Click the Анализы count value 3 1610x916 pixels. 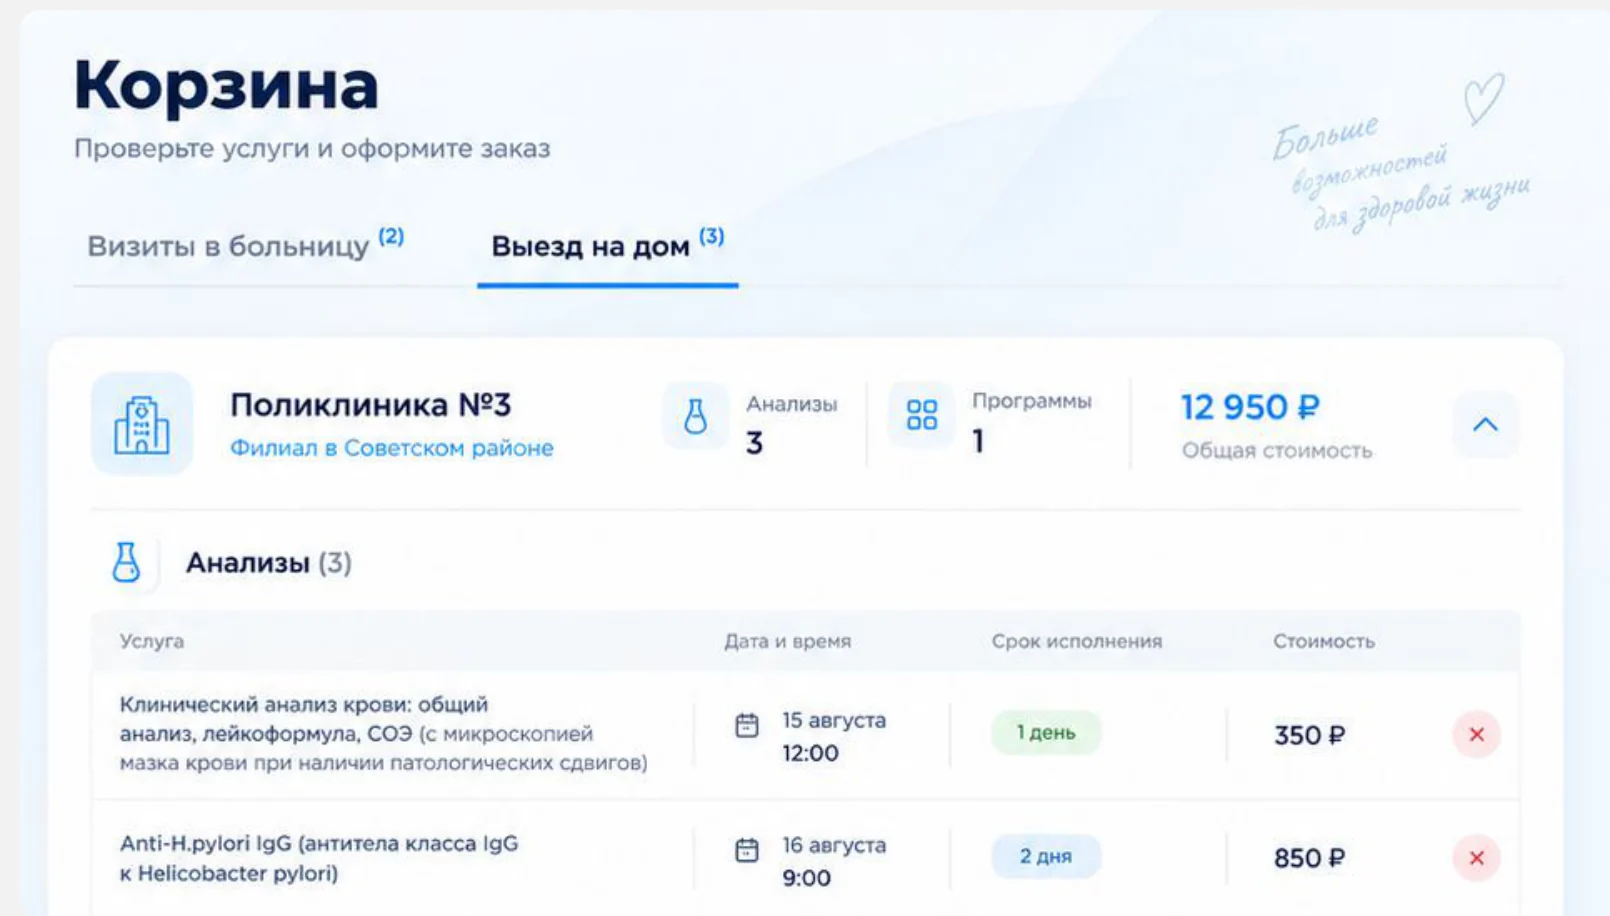click(754, 443)
